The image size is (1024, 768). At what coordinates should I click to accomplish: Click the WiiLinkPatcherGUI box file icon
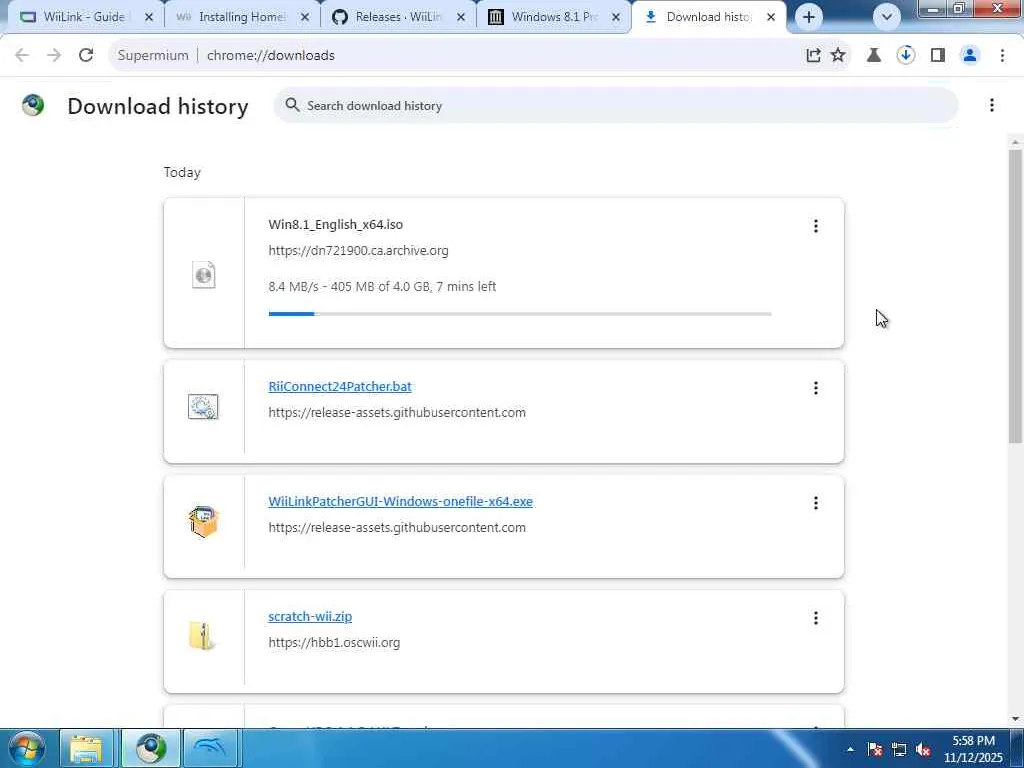click(203, 522)
